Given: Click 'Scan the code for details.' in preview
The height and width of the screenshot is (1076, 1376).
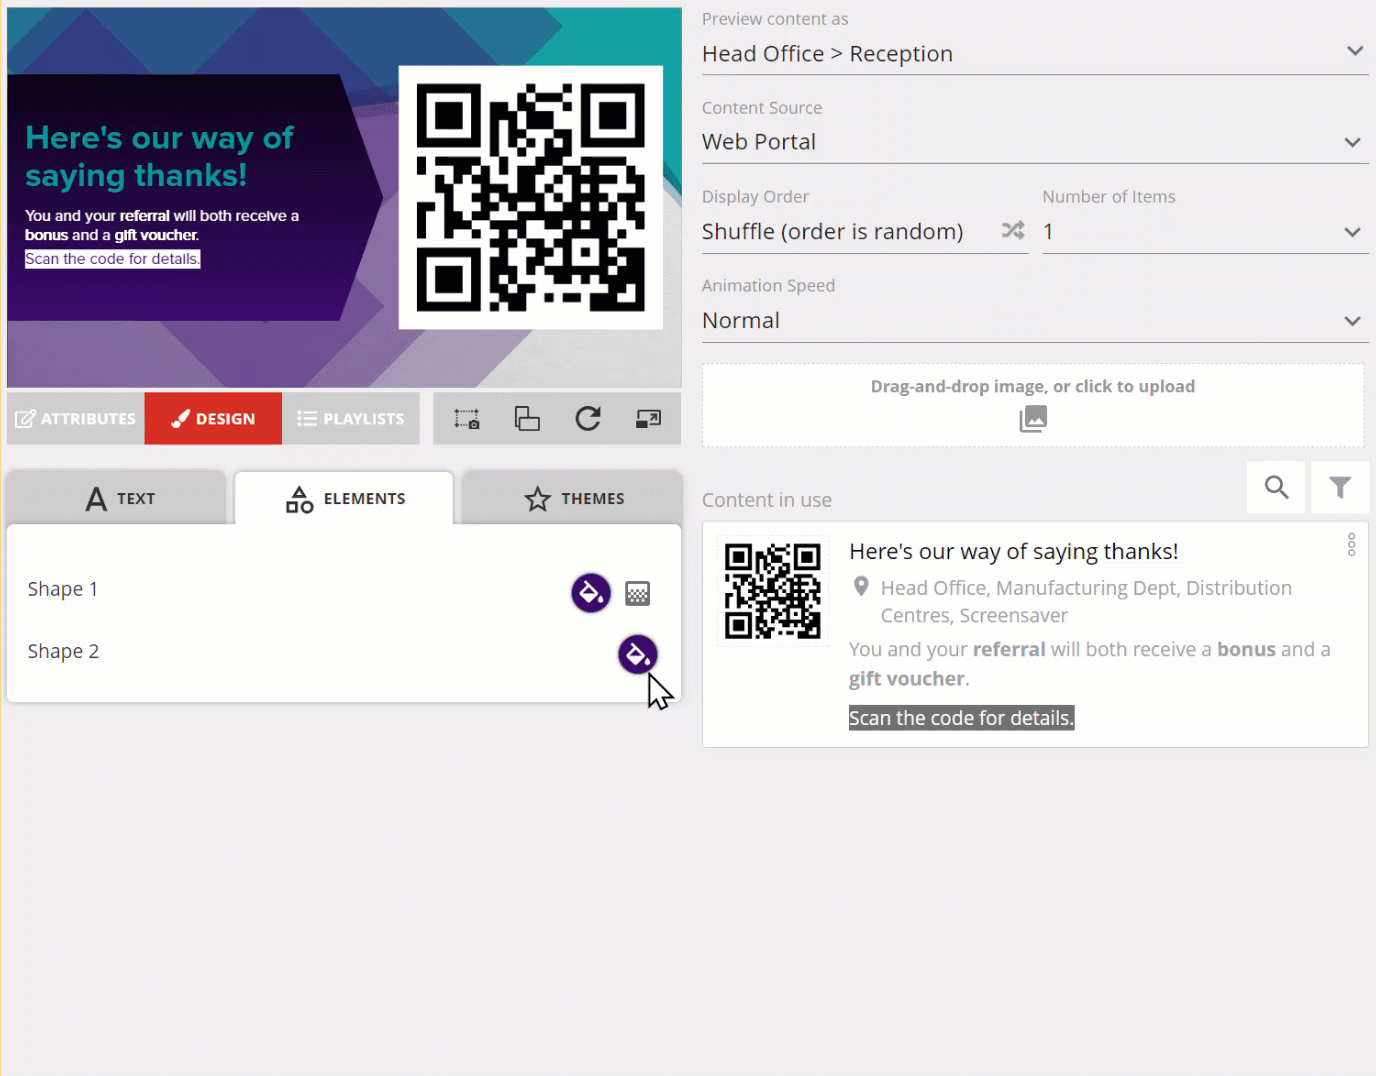Looking at the screenshot, I should point(112,259).
